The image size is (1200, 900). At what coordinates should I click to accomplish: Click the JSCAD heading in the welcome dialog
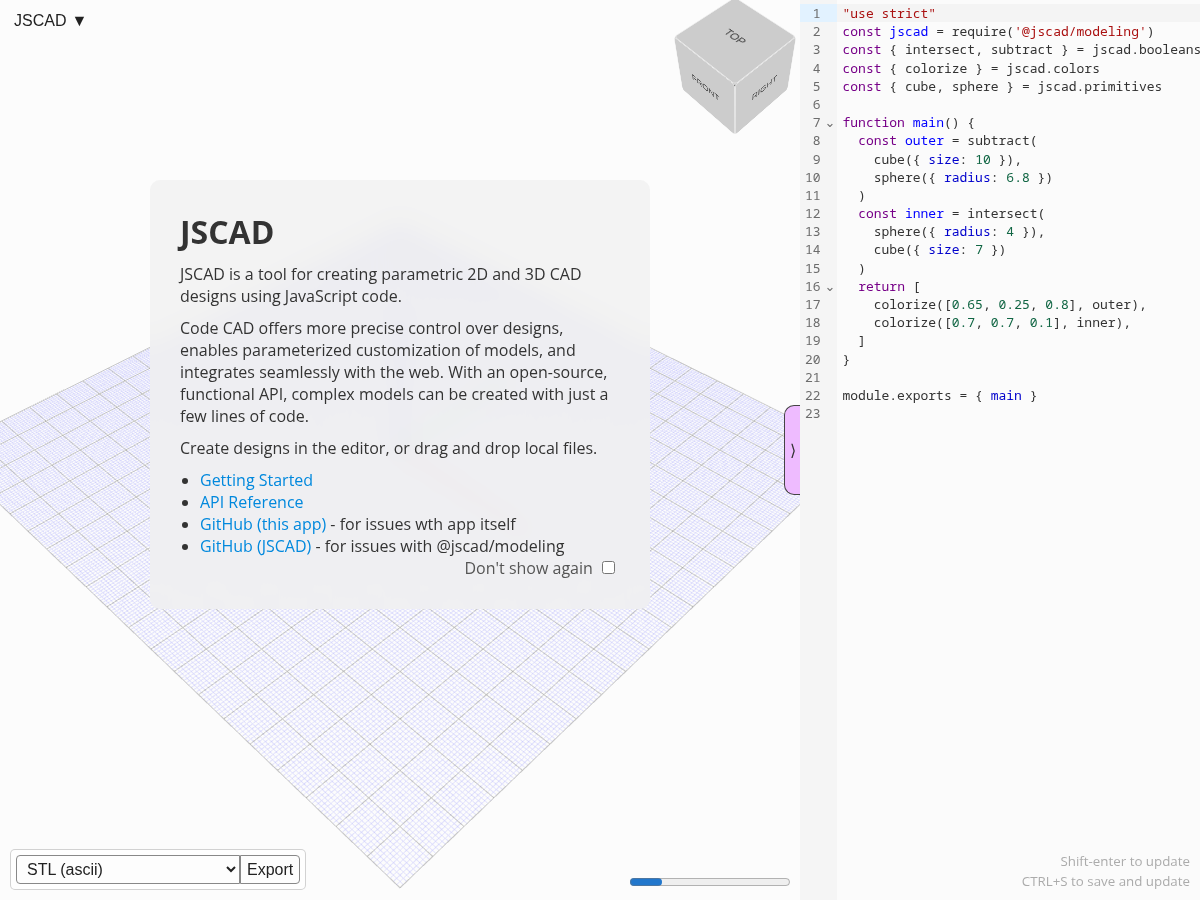click(227, 232)
